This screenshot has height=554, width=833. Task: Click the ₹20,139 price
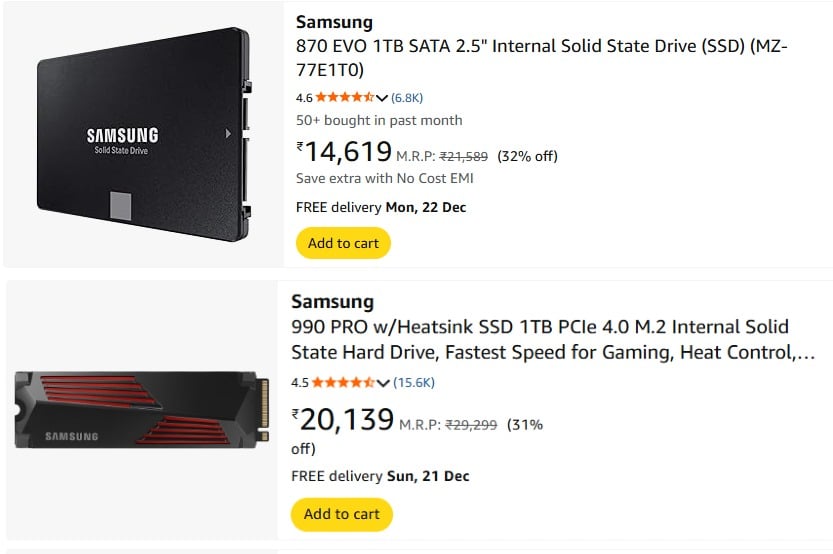342,420
